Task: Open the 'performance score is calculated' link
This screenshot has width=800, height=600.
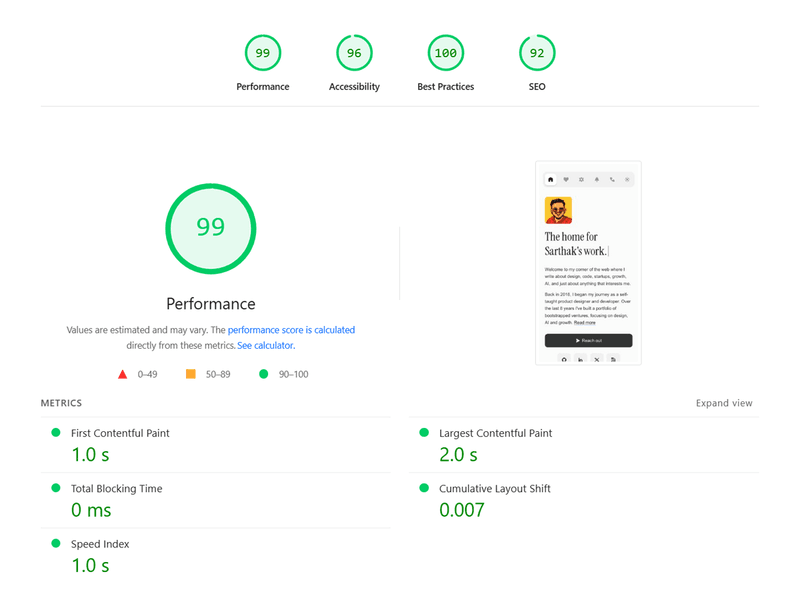Action: pyautogui.click(x=291, y=330)
